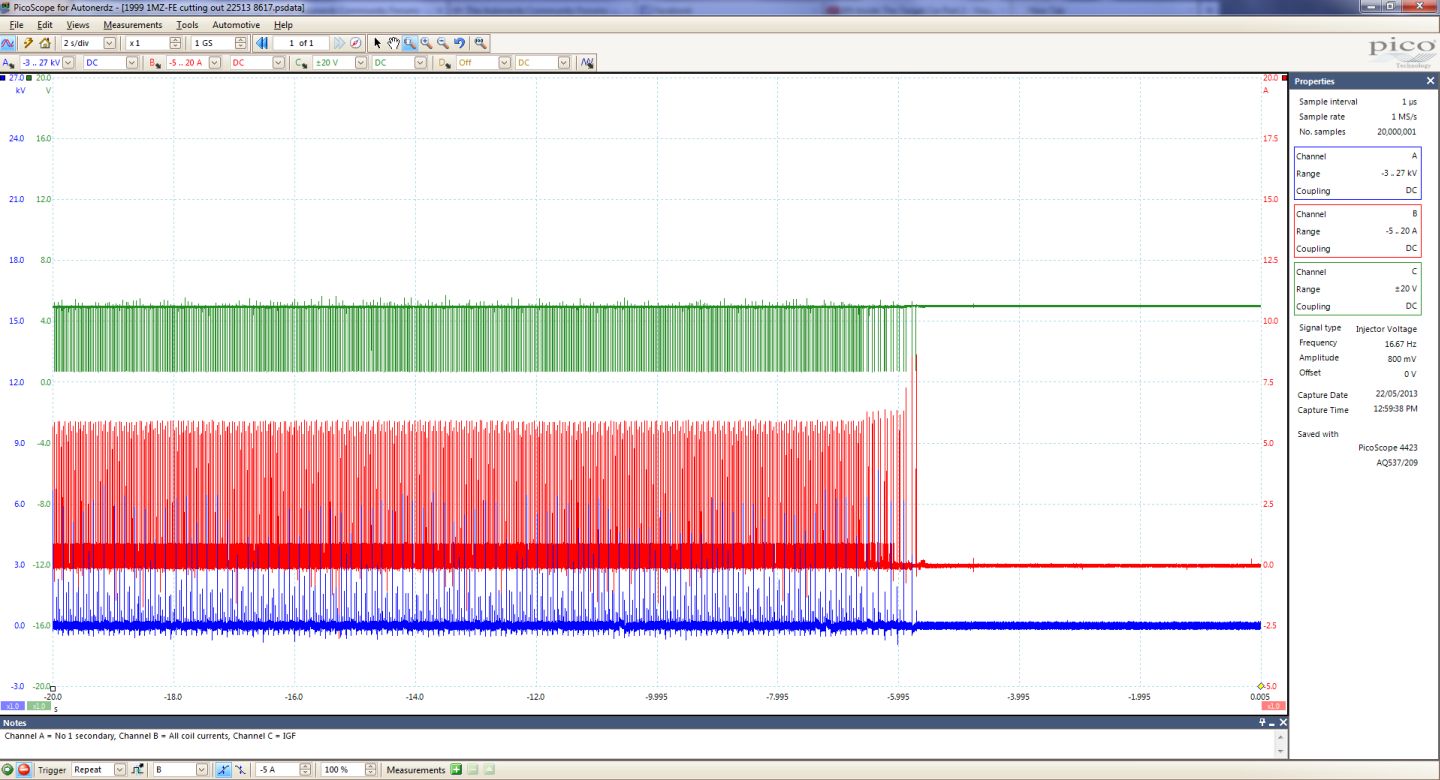The image size is (1440, 780).
Task: Open Channel C DC coupling dropdown
Action: [x=421, y=62]
